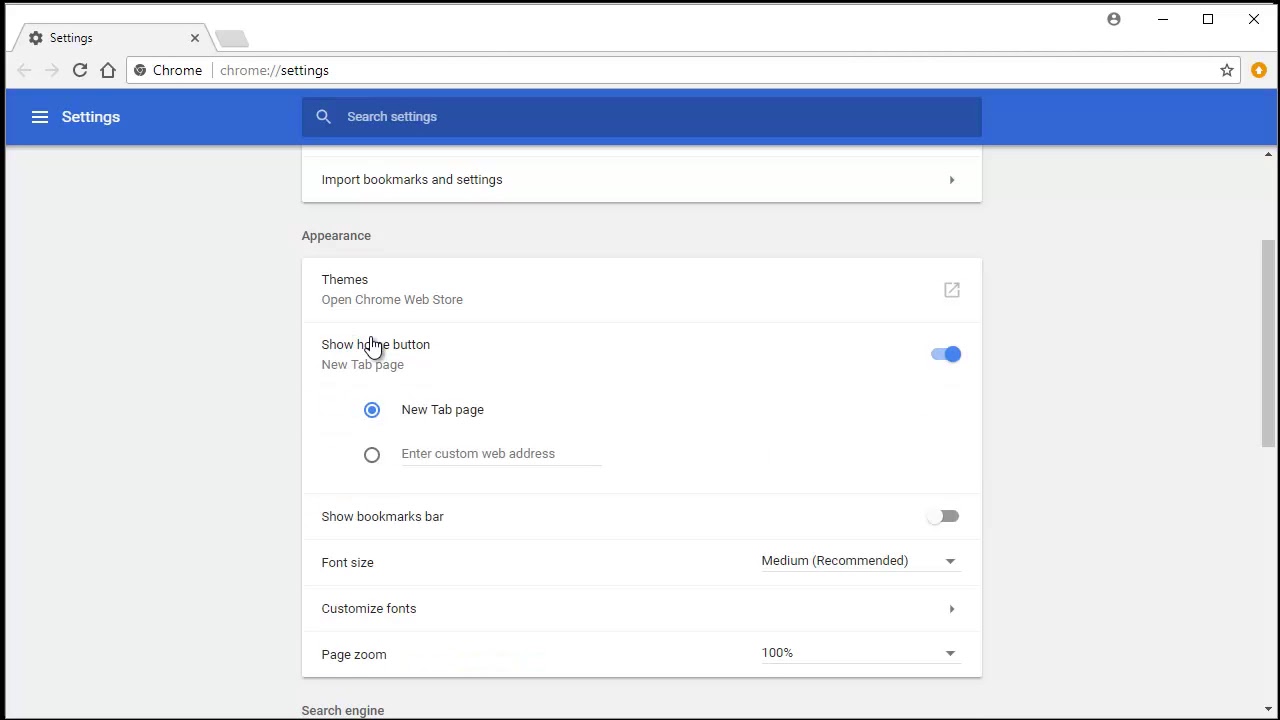Expand Customize fonts arrow
Viewport: 1280px width, 720px height.
(952, 608)
